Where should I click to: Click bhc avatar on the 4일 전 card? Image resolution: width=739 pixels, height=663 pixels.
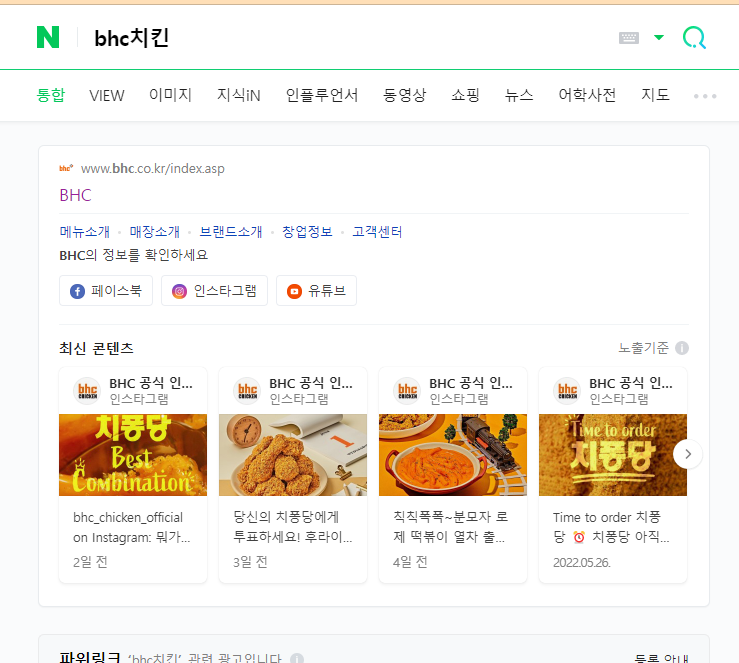click(x=408, y=391)
